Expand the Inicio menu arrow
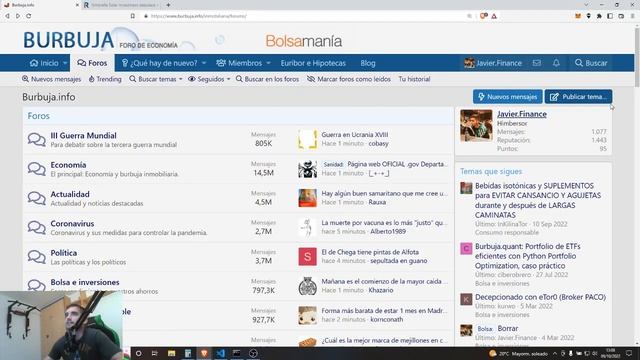Image resolution: width=640 pixels, height=360 pixels. coord(65,63)
